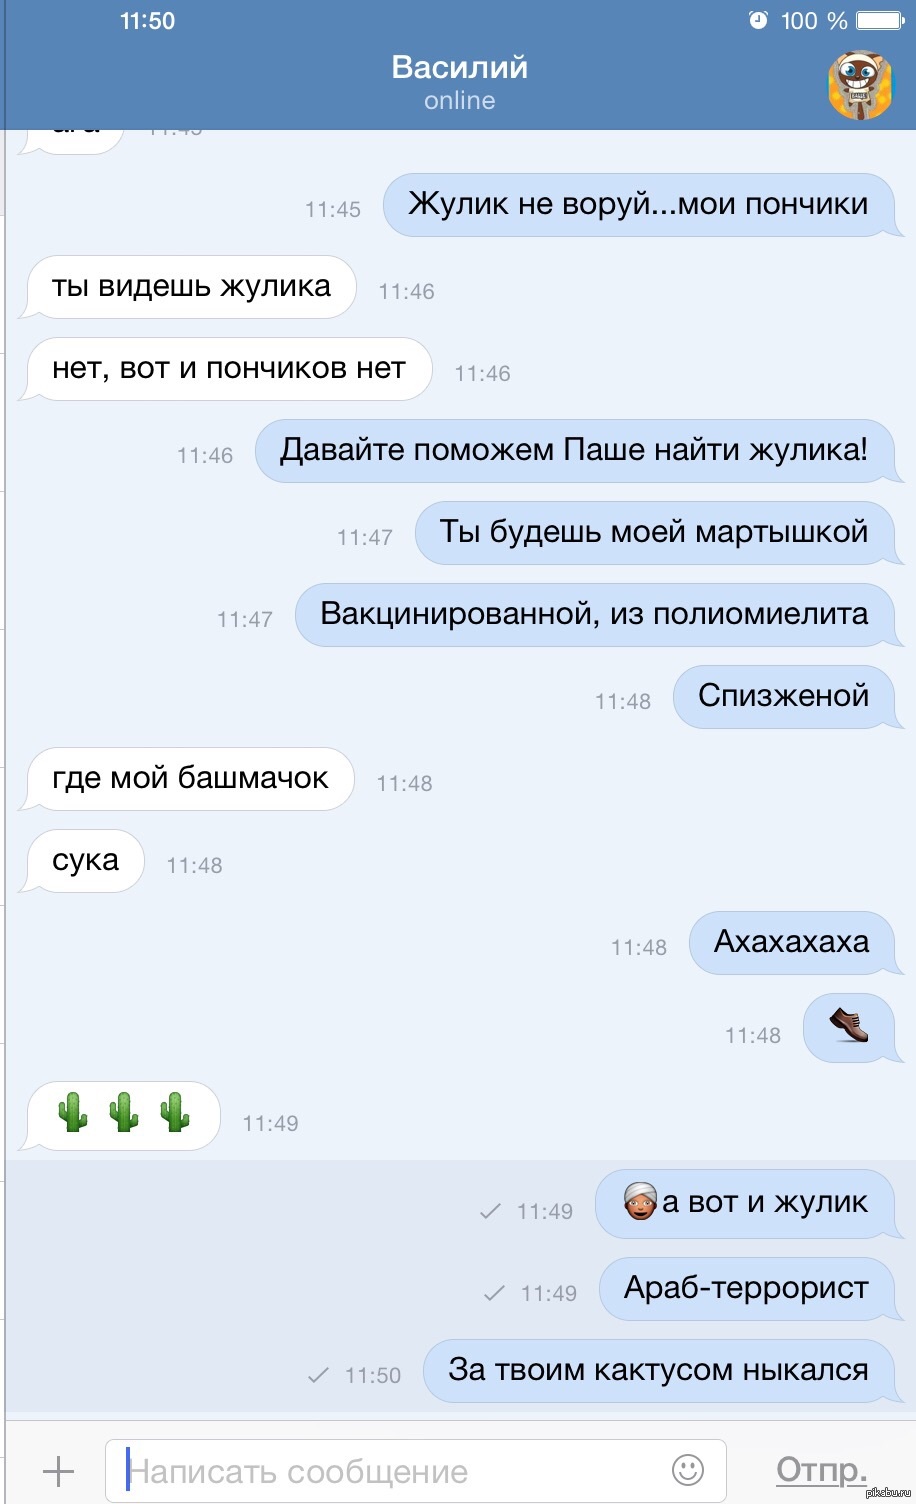Open the emoji smiley picker
The image size is (916, 1504).
687,1469
